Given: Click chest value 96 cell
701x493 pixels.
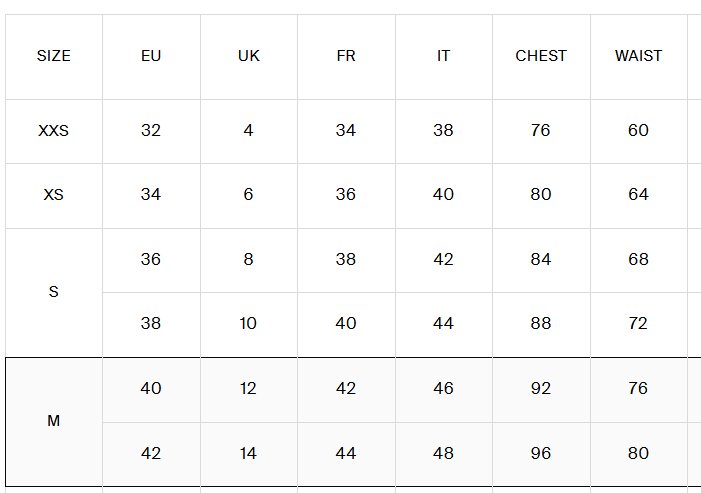Looking at the screenshot, I should [541, 453].
